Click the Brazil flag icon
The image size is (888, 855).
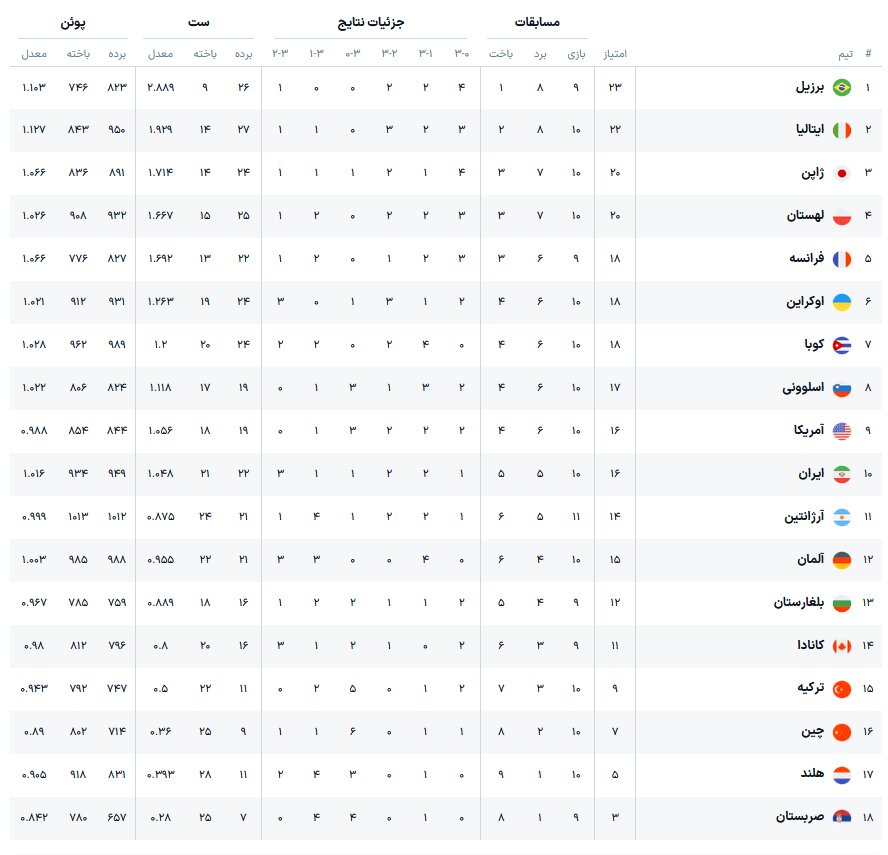pyautogui.click(x=842, y=88)
